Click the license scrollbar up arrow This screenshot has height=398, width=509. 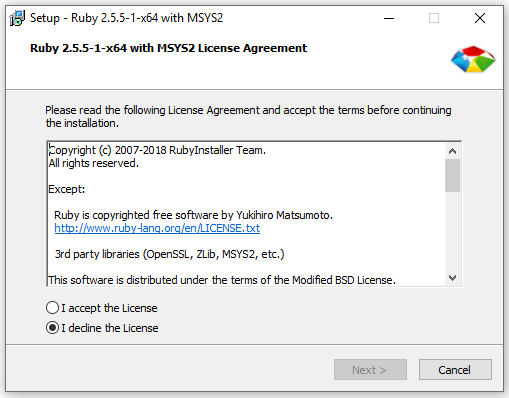[x=452, y=151]
